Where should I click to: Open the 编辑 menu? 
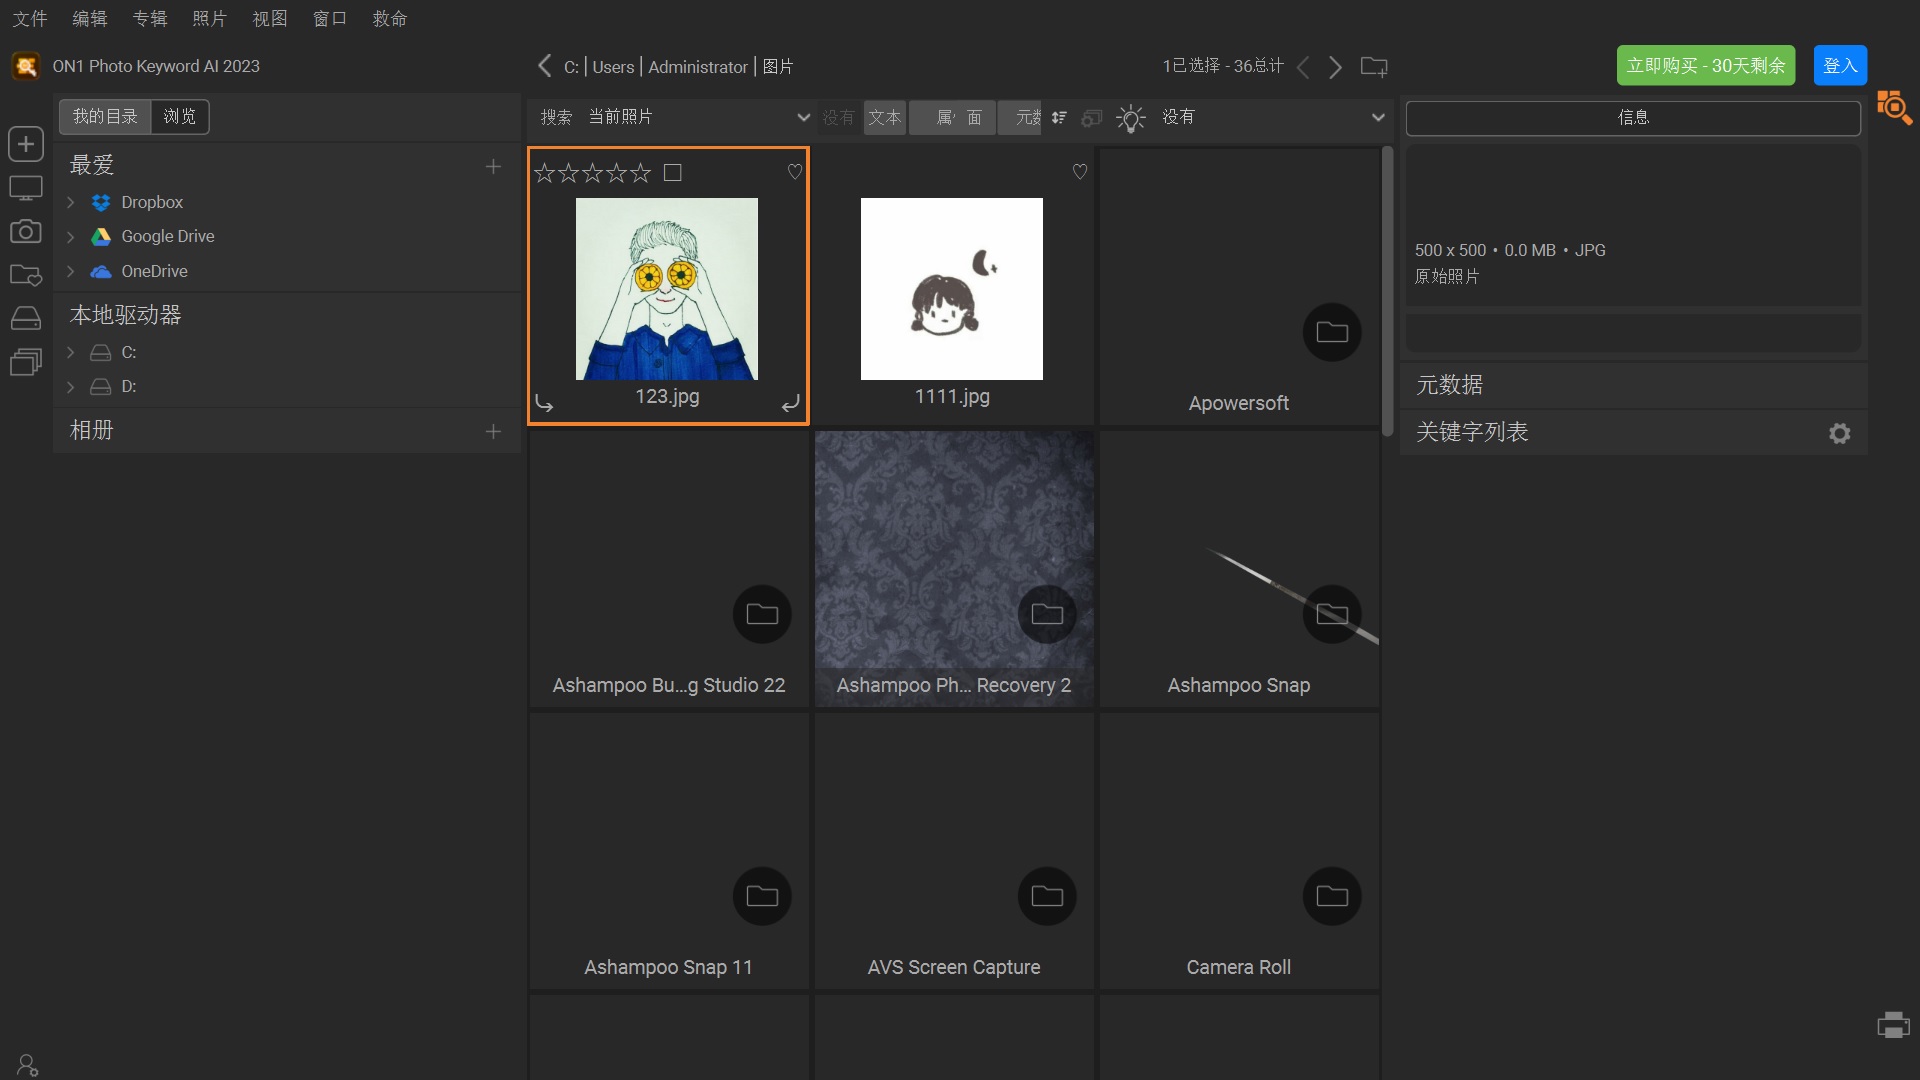point(90,19)
